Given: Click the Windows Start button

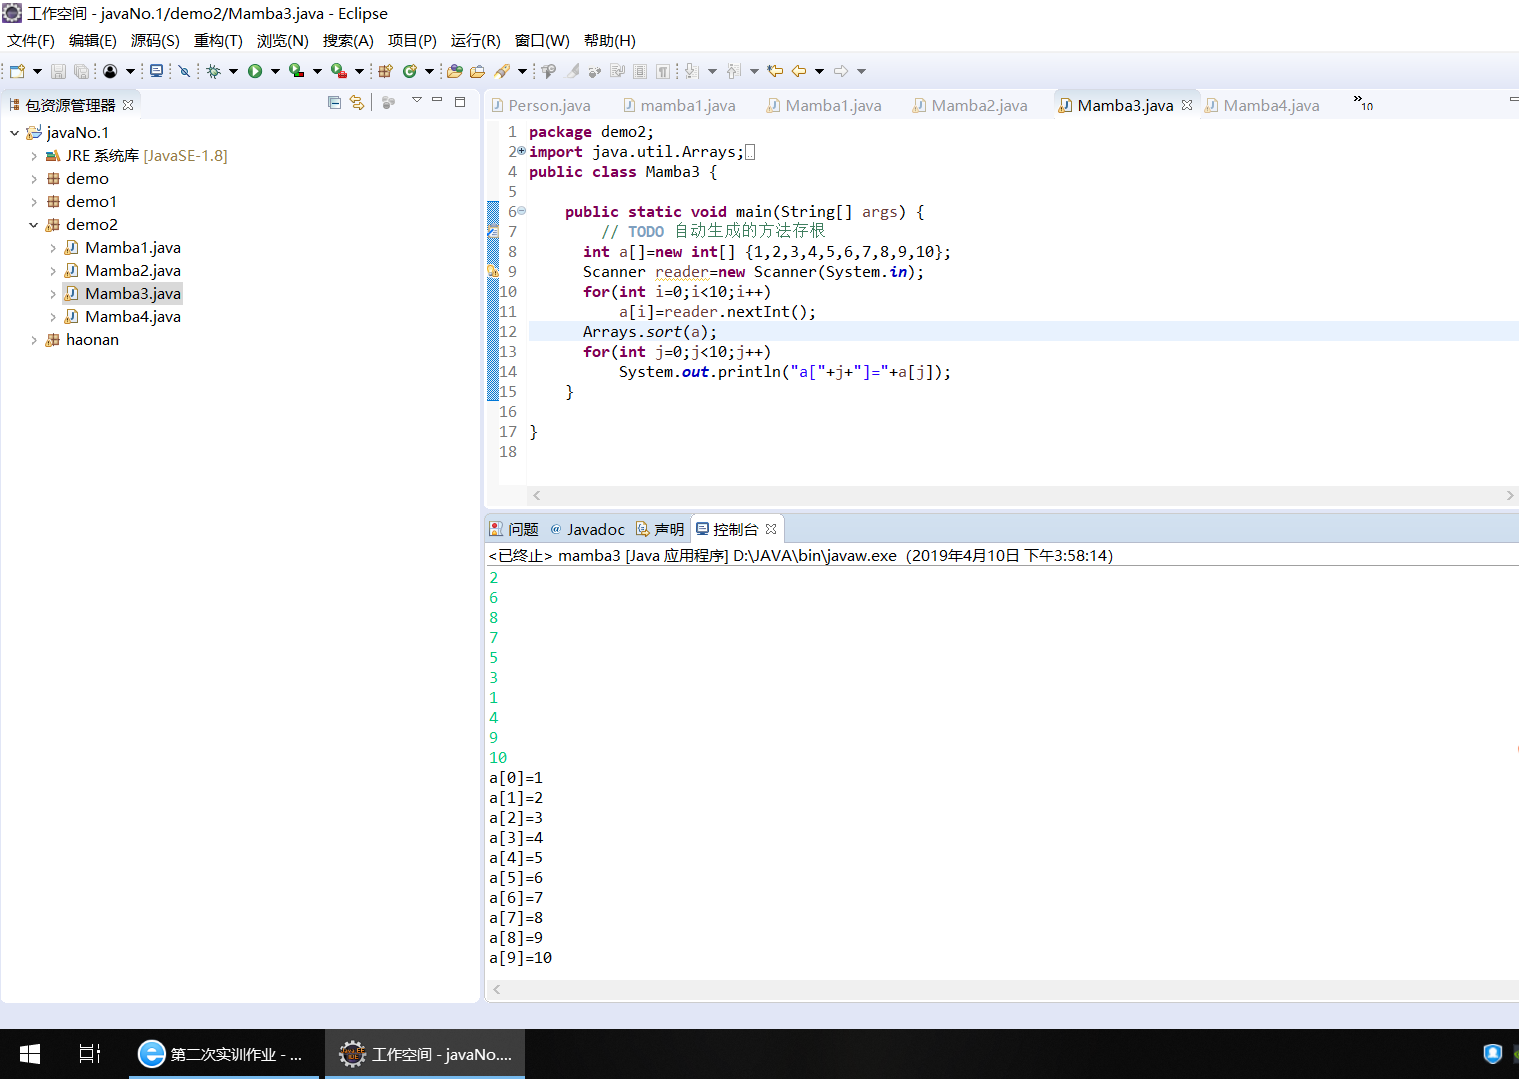Looking at the screenshot, I should (x=30, y=1054).
